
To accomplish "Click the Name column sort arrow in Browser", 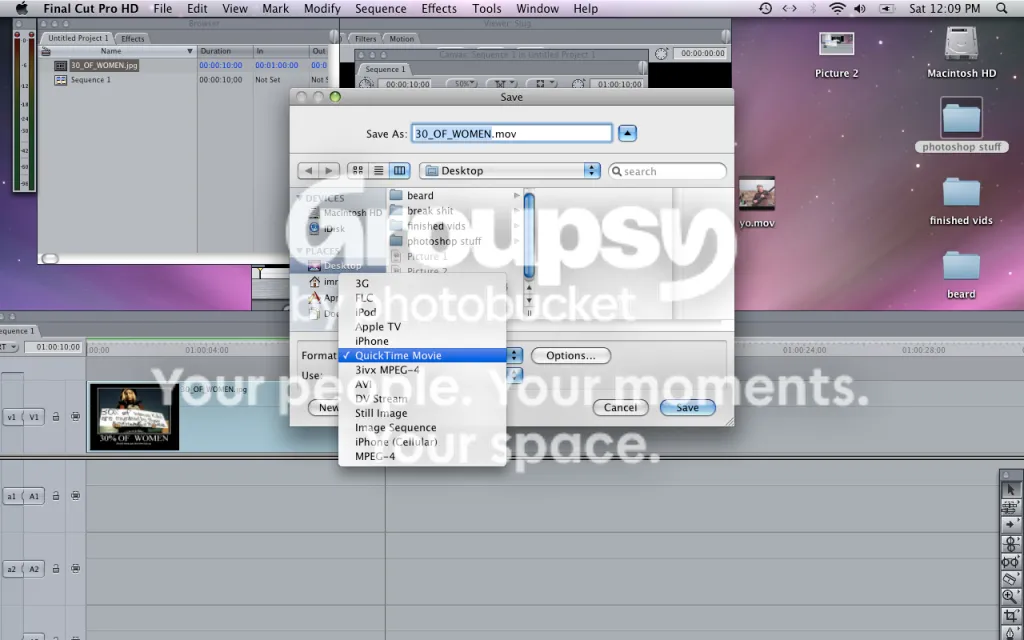I will (x=190, y=51).
